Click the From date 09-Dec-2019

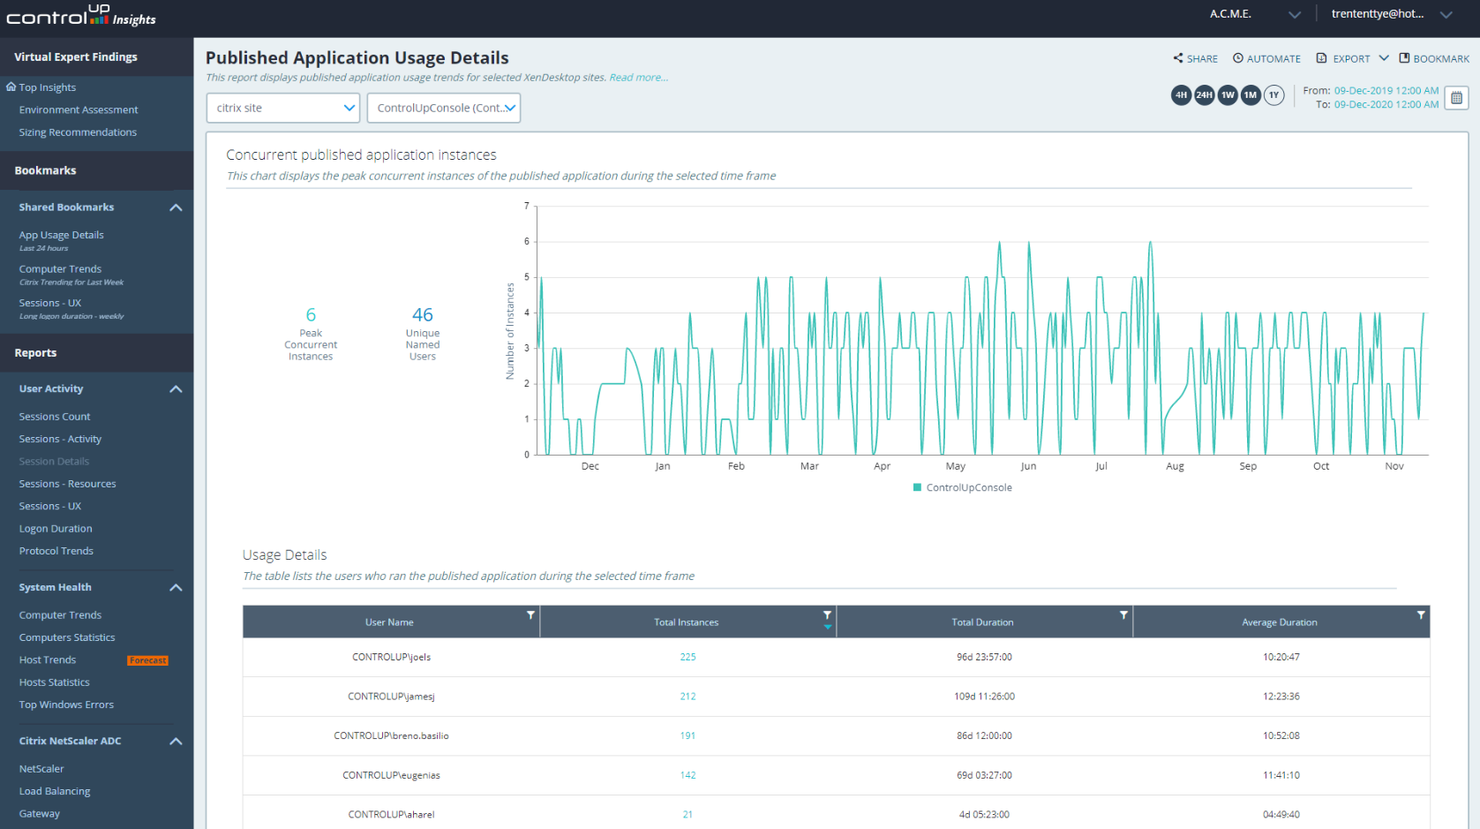click(x=1386, y=90)
